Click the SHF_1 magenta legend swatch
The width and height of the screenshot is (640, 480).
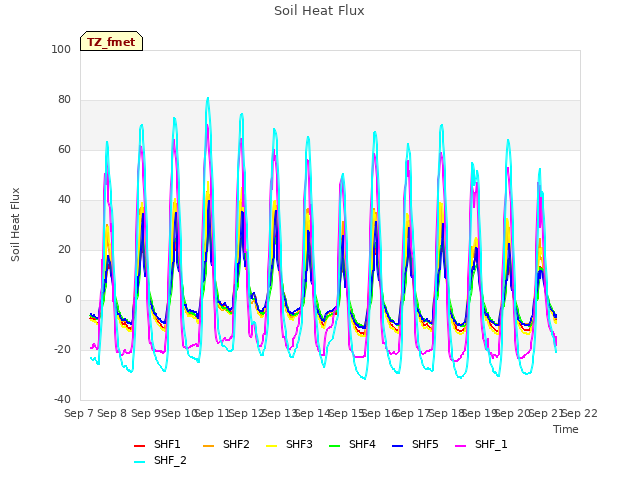pyautogui.click(x=460, y=446)
